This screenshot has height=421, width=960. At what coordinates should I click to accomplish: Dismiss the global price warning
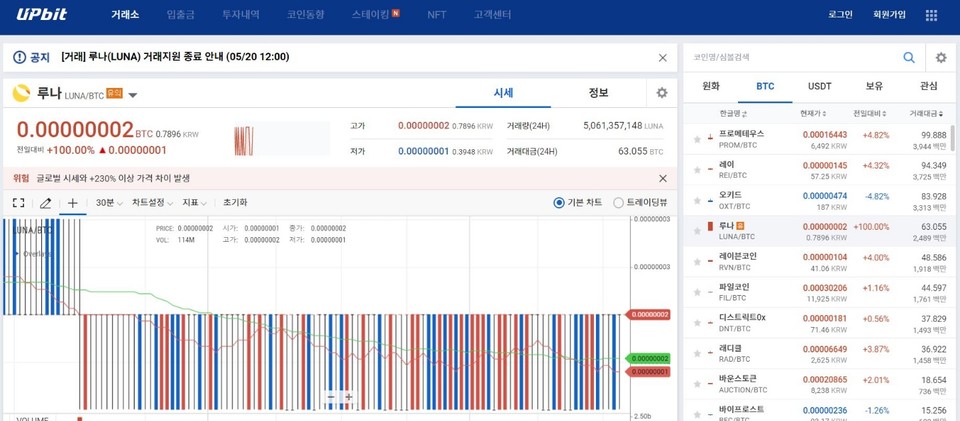662,179
